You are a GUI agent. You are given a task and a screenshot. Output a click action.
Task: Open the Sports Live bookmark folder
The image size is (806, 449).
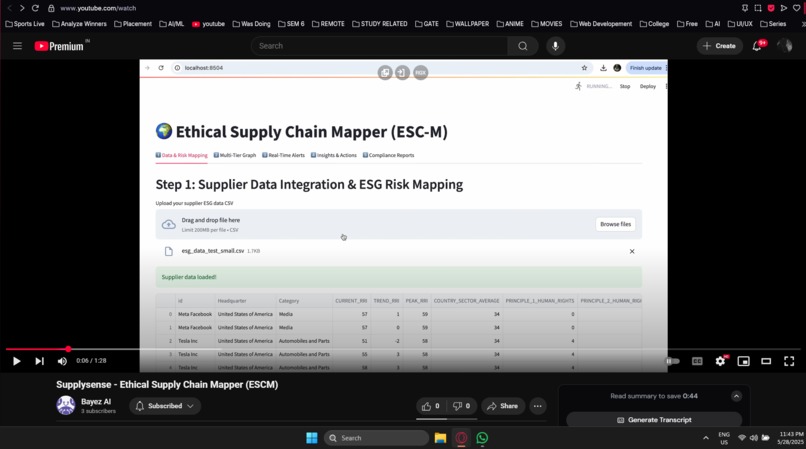(x=25, y=24)
